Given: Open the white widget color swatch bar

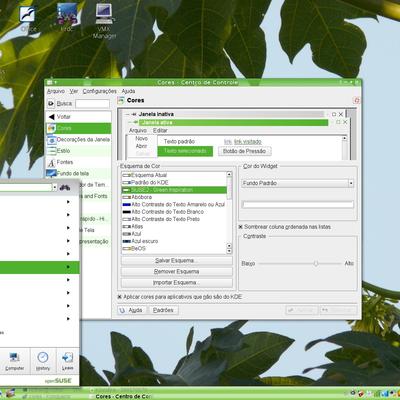Looking at the screenshot, I should [x=297, y=204].
